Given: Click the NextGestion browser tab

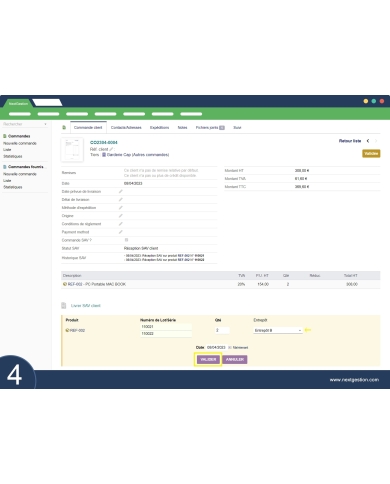Looking at the screenshot, I should (18, 103).
